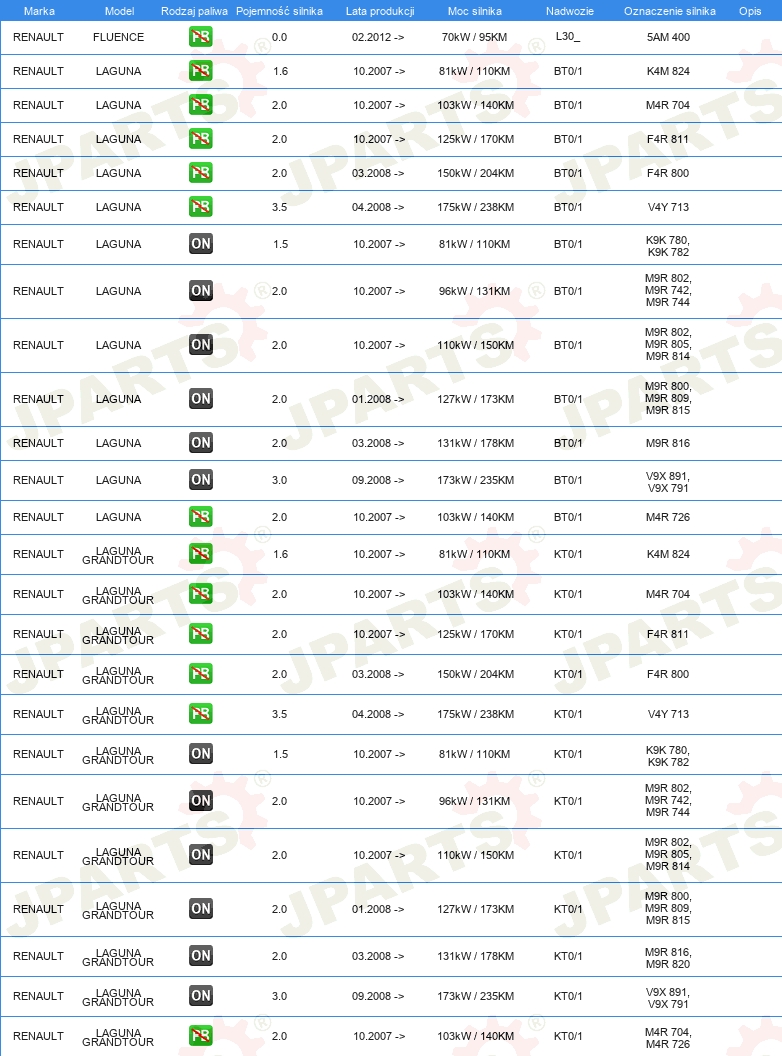Click the Oznaczenie silnika column header
The height and width of the screenshot is (1056, 782).
pyautogui.click(x=670, y=11)
